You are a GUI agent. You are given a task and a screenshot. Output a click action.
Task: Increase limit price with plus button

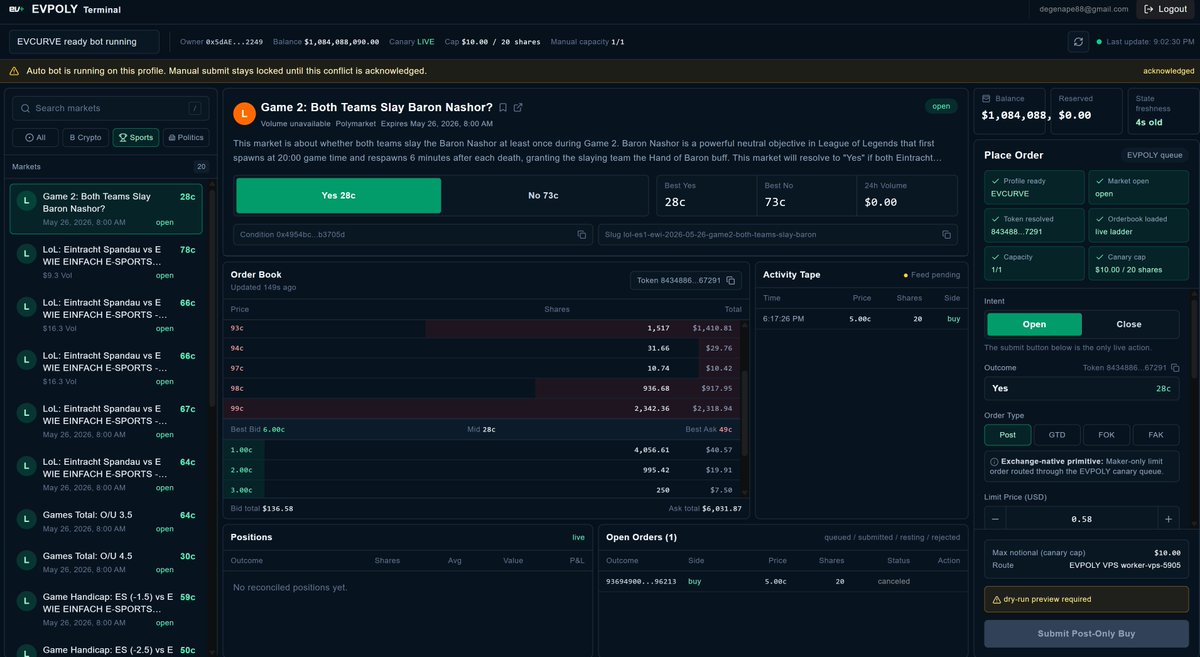1168,519
